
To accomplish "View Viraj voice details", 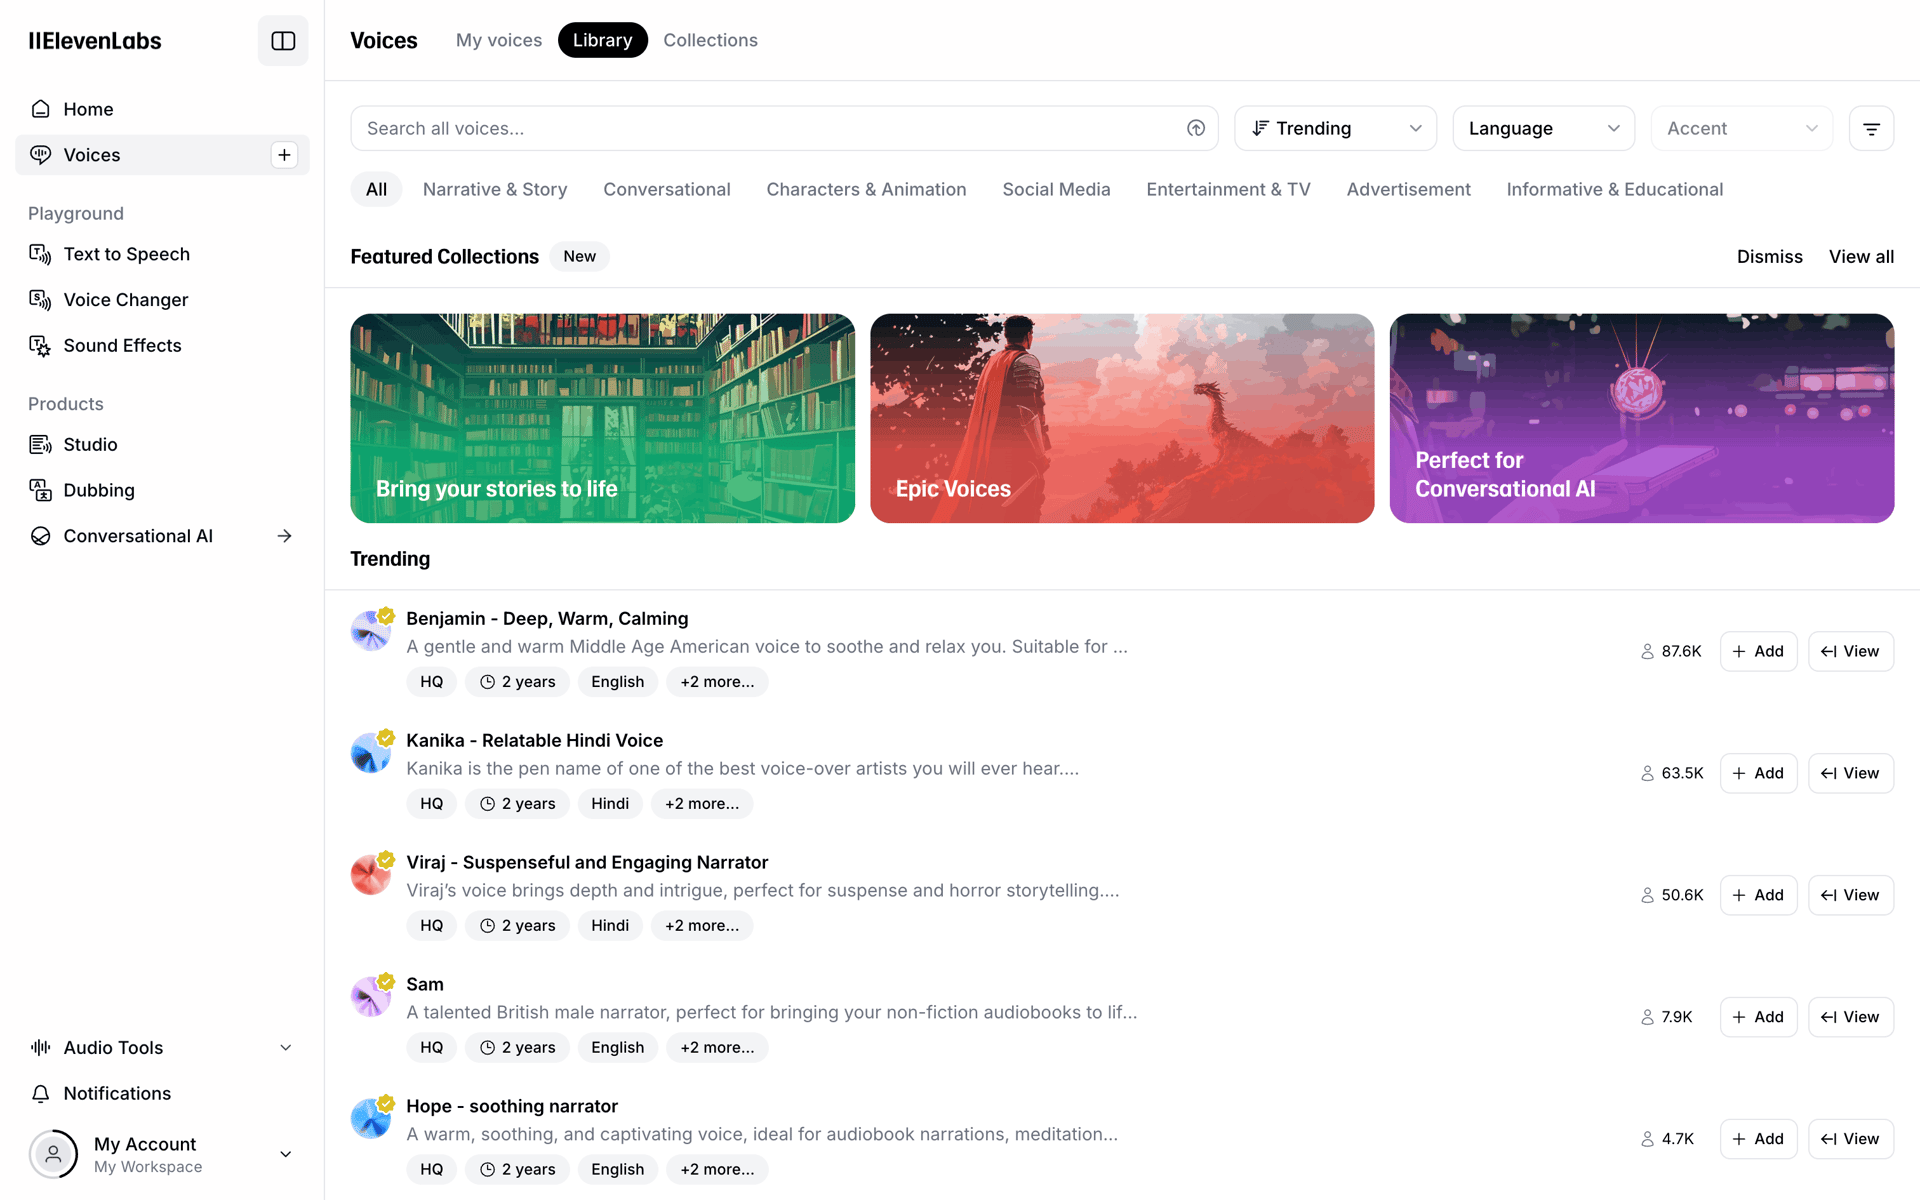I will pyautogui.click(x=1850, y=895).
